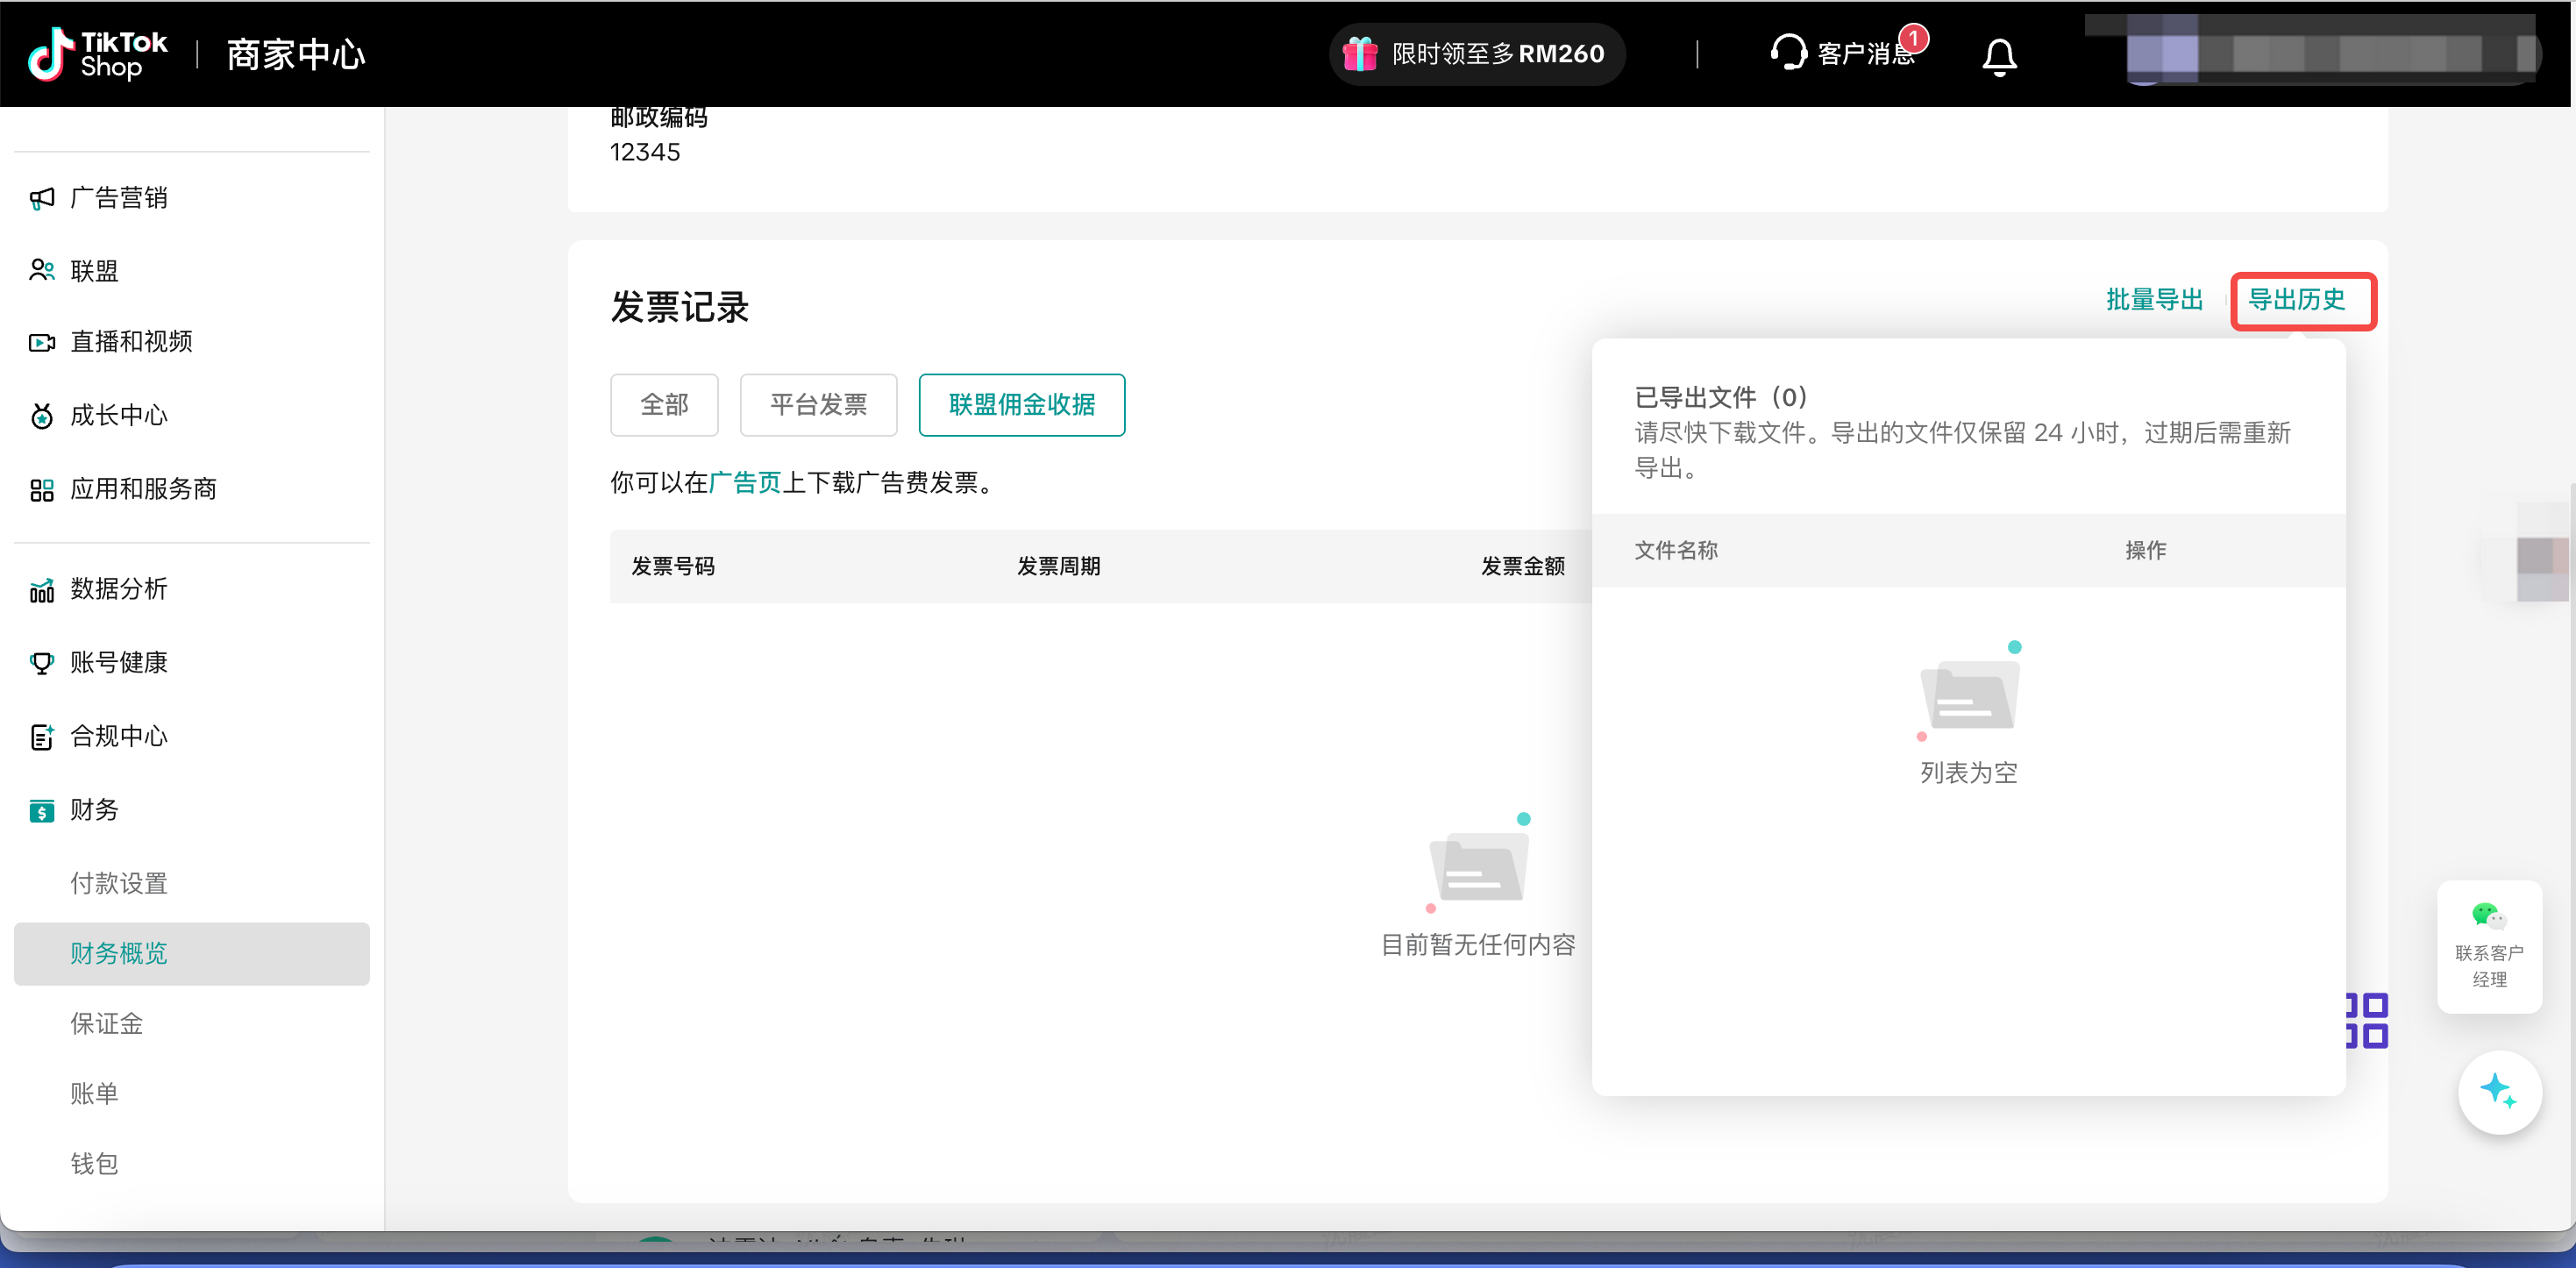Click the 广告营销 megaphone icon
Image resolution: width=2576 pixels, height=1268 pixels.
[42, 198]
